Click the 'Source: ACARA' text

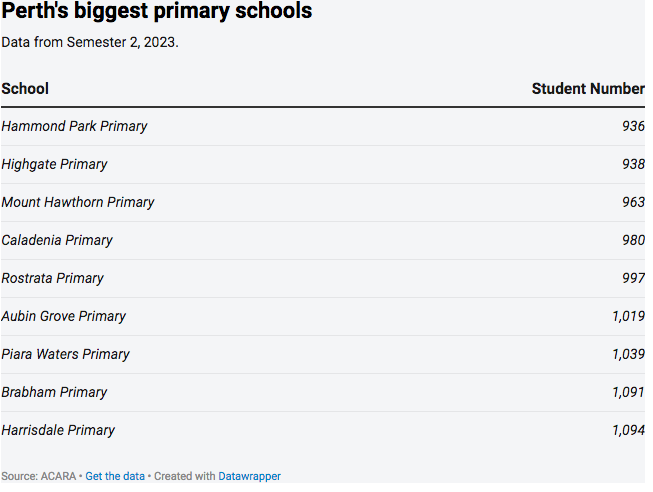tap(39, 476)
